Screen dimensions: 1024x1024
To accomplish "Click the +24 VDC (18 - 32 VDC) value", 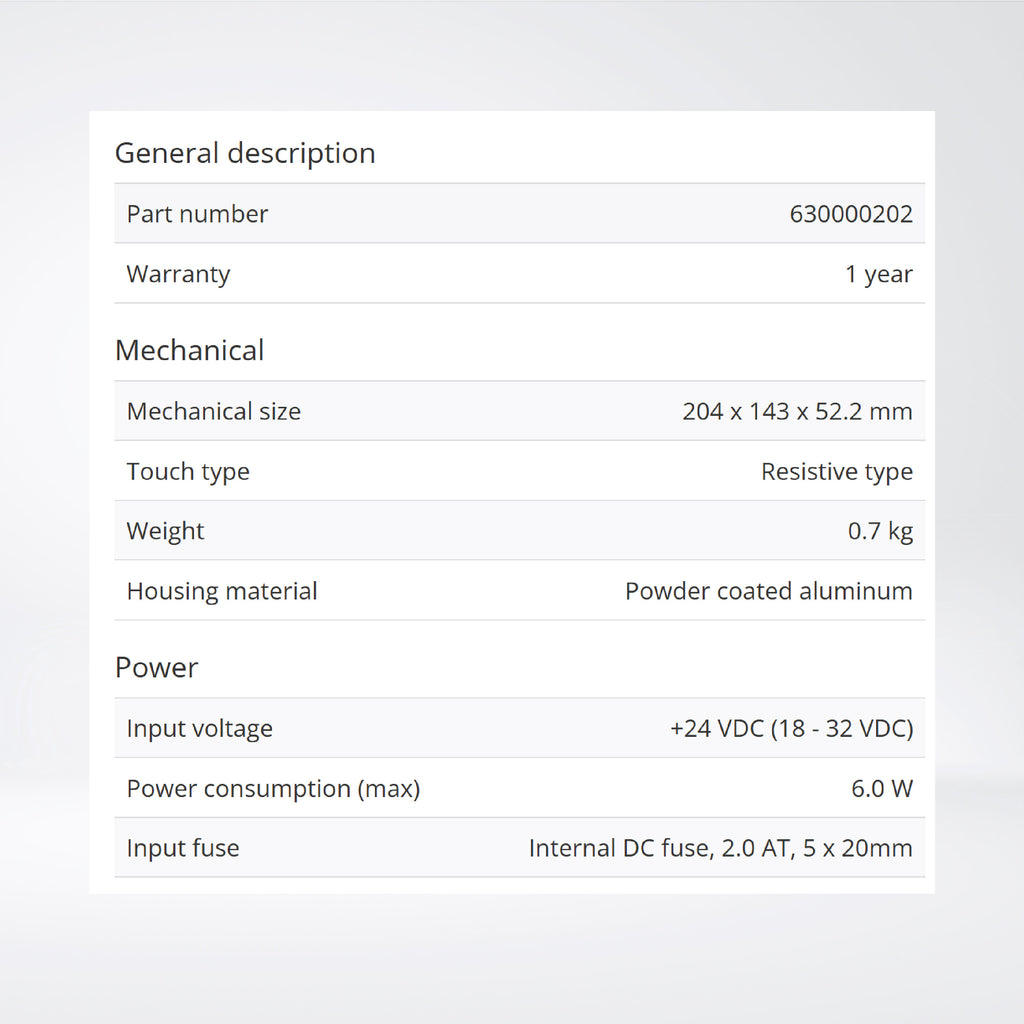I will [791, 728].
